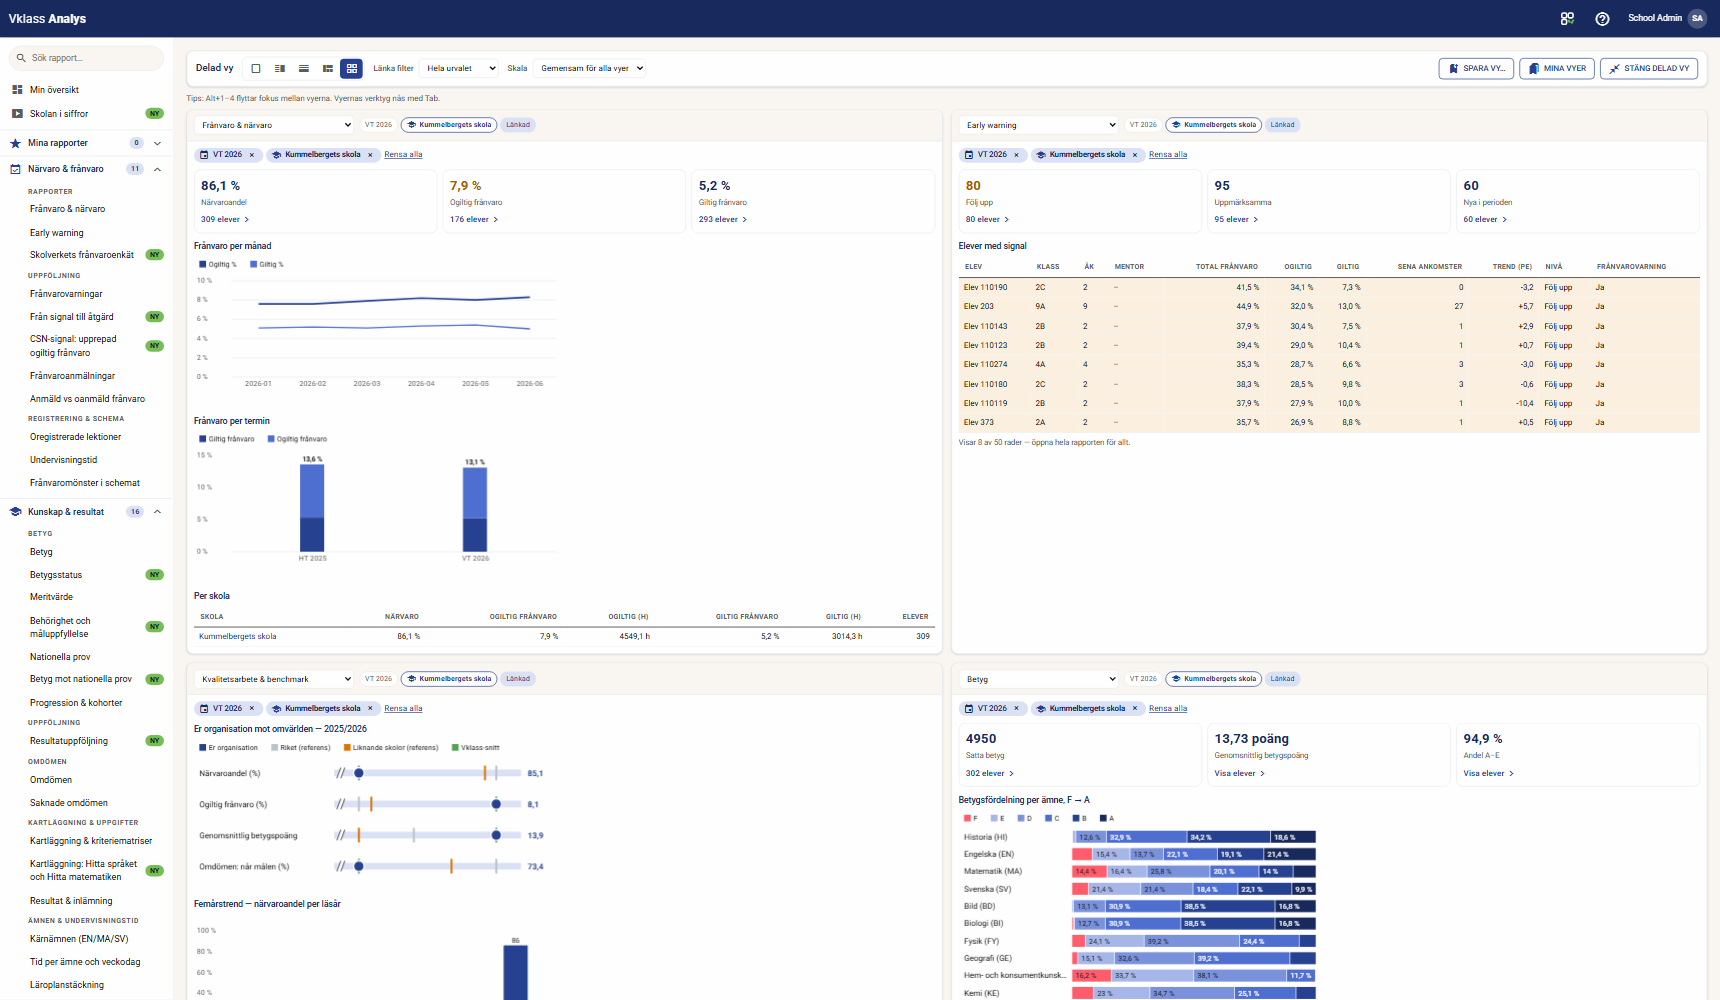
Task: Open Visa elever under 94,9 % Andel A–E
Action: click(1488, 773)
